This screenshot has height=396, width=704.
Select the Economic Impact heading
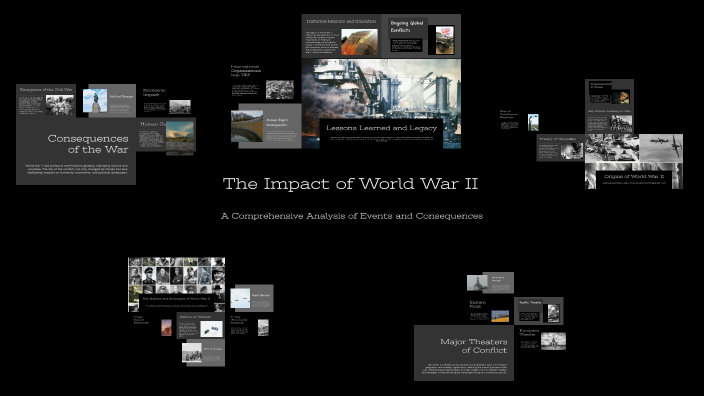coord(154,92)
